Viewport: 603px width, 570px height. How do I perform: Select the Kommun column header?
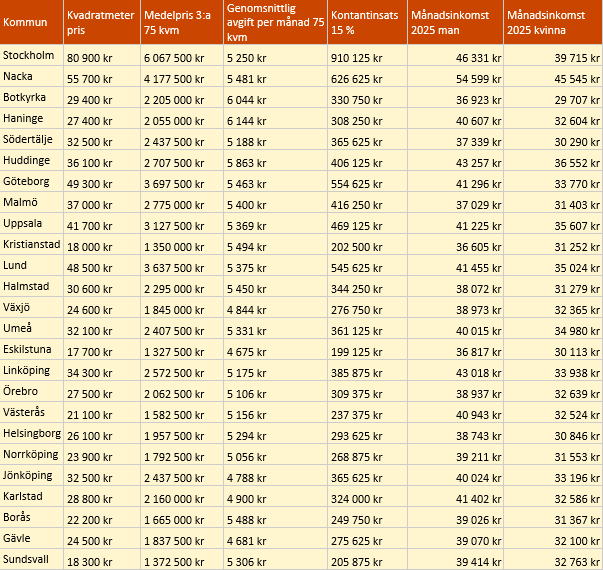click(32, 22)
